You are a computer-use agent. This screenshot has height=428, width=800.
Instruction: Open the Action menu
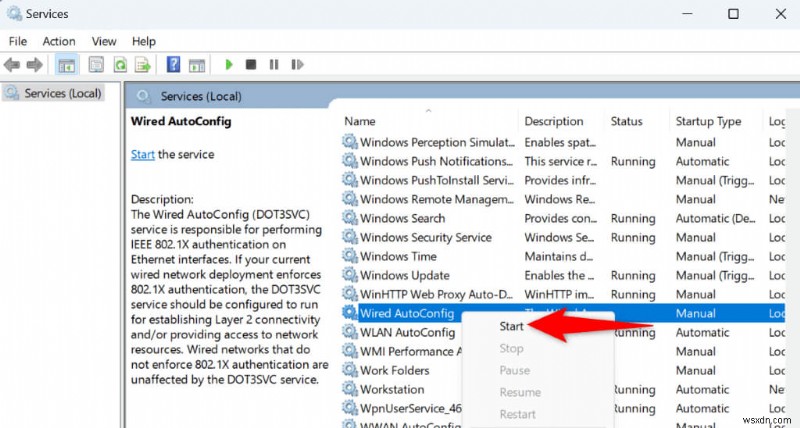pyautogui.click(x=59, y=41)
